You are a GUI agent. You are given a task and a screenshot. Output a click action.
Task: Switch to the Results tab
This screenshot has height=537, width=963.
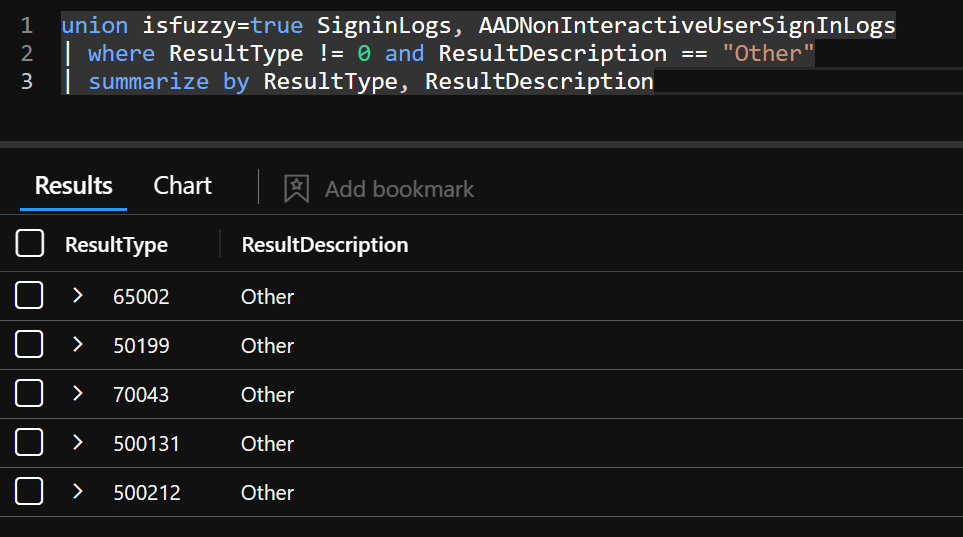click(74, 186)
